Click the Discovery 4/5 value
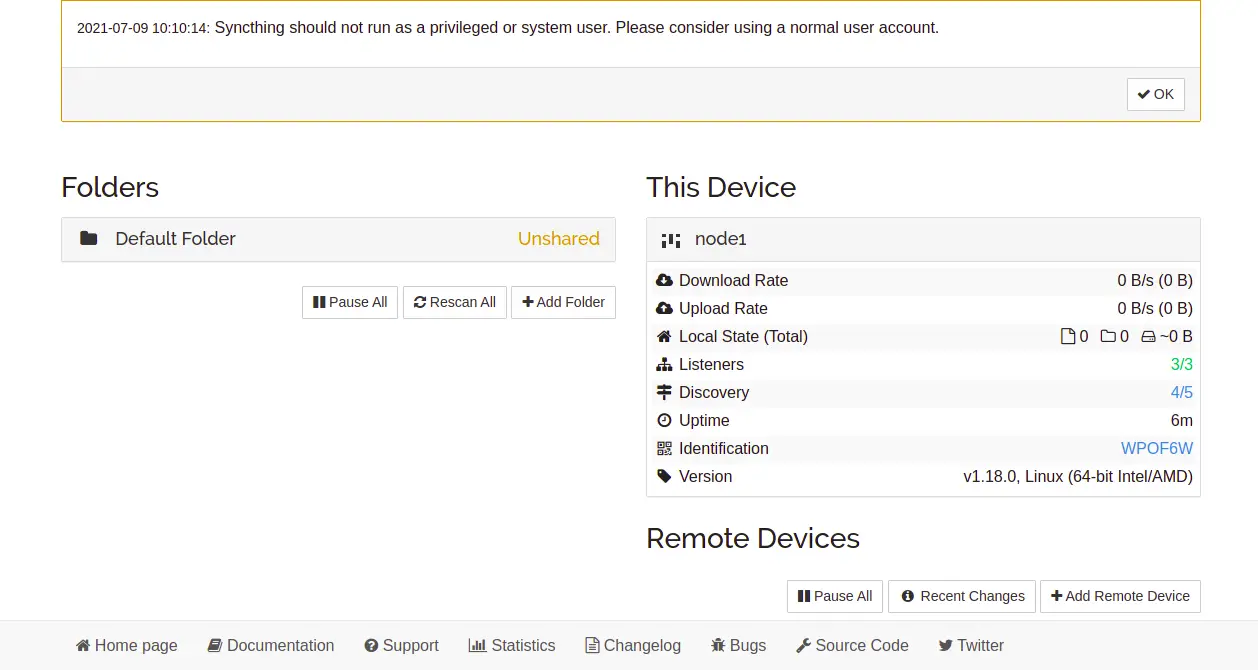This screenshot has height=670, width=1258. tap(1182, 393)
